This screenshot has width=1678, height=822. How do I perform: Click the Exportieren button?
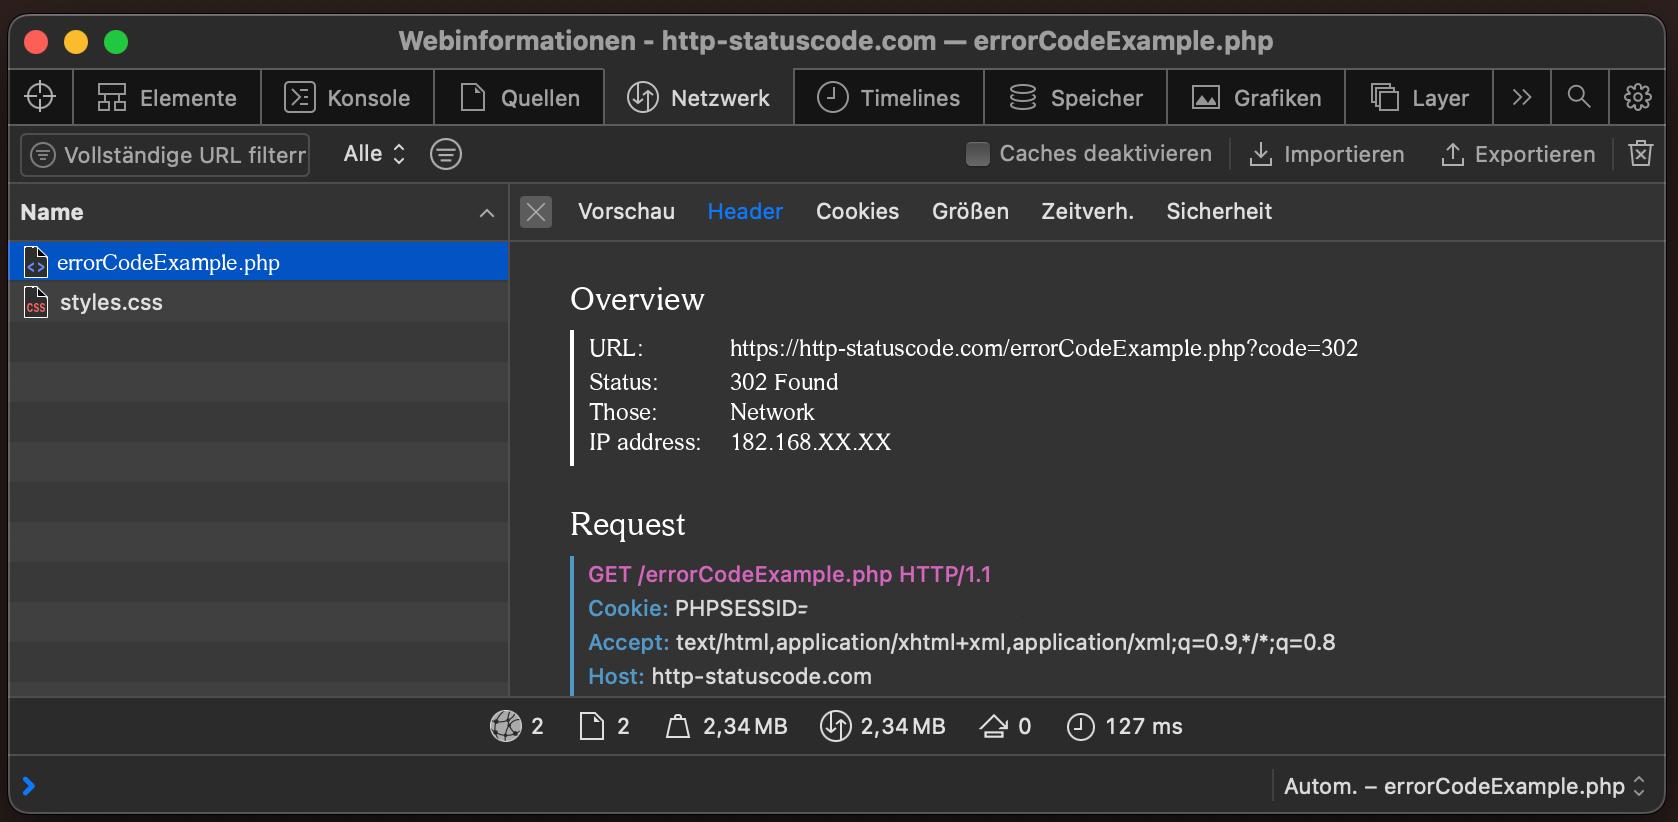pos(1518,154)
